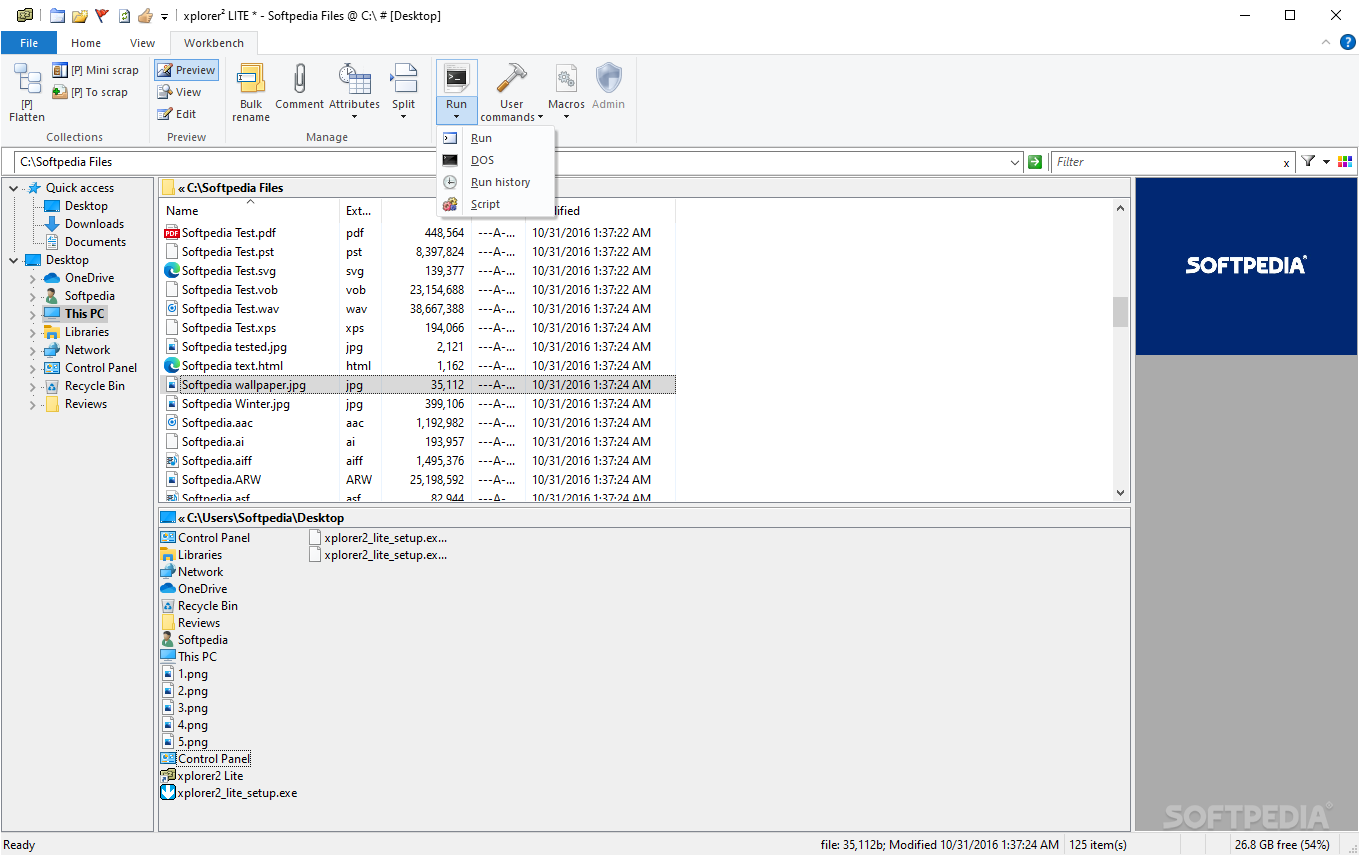Open the color-coding grid icon
1360x856 pixels.
[x=1345, y=162]
